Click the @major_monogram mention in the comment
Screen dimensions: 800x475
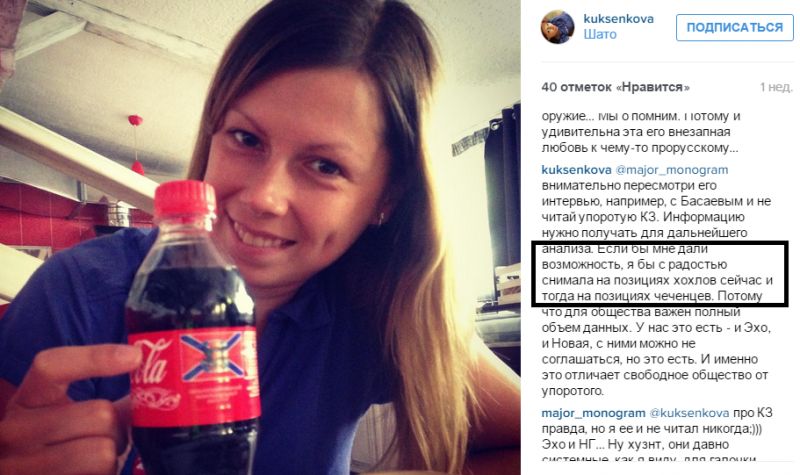671,170
